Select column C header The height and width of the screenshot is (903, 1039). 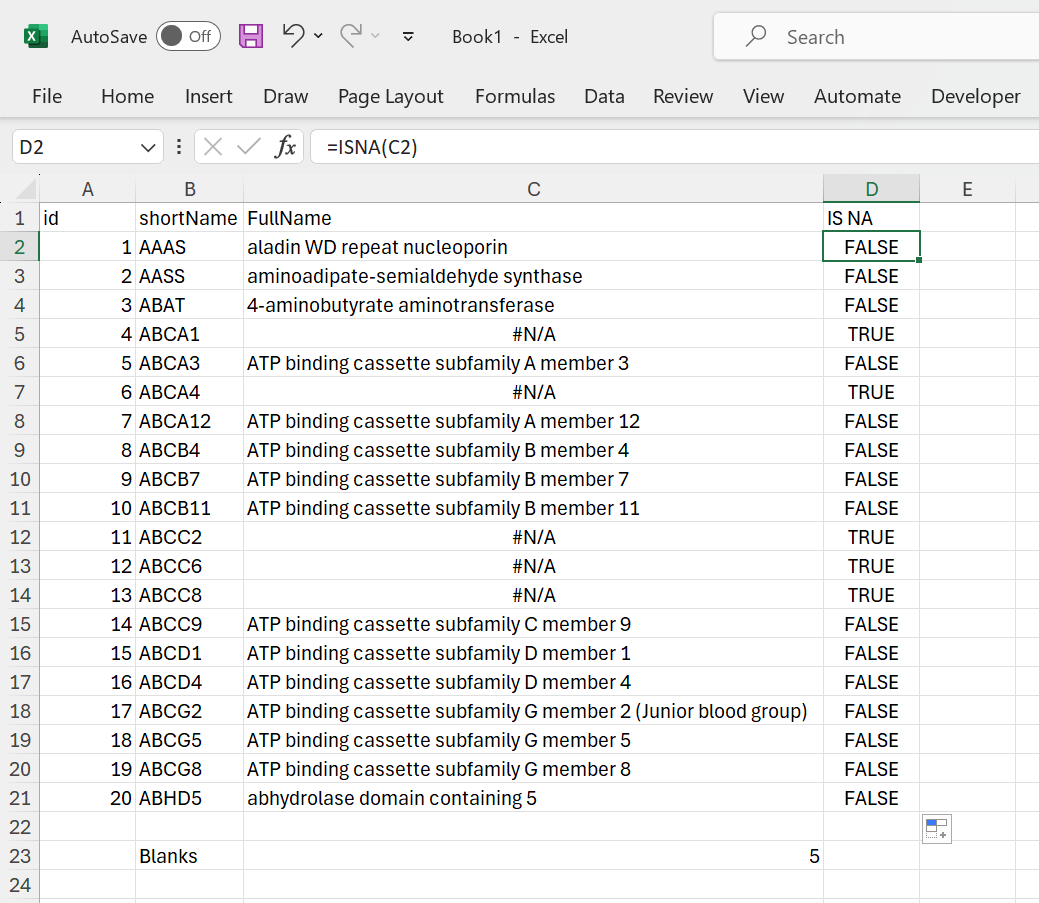coord(533,189)
